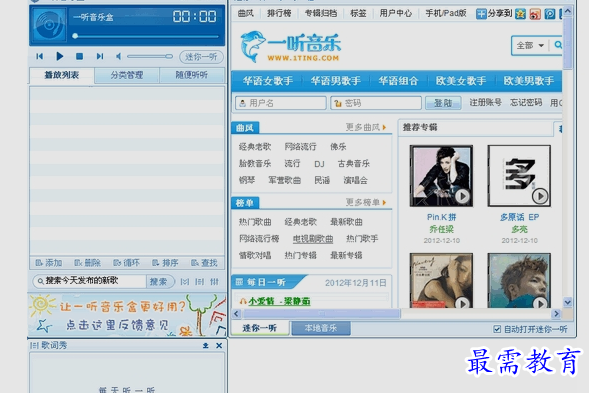Click first icon right of 搜索 button
The width and height of the screenshot is (589, 393).
point(184,281)
